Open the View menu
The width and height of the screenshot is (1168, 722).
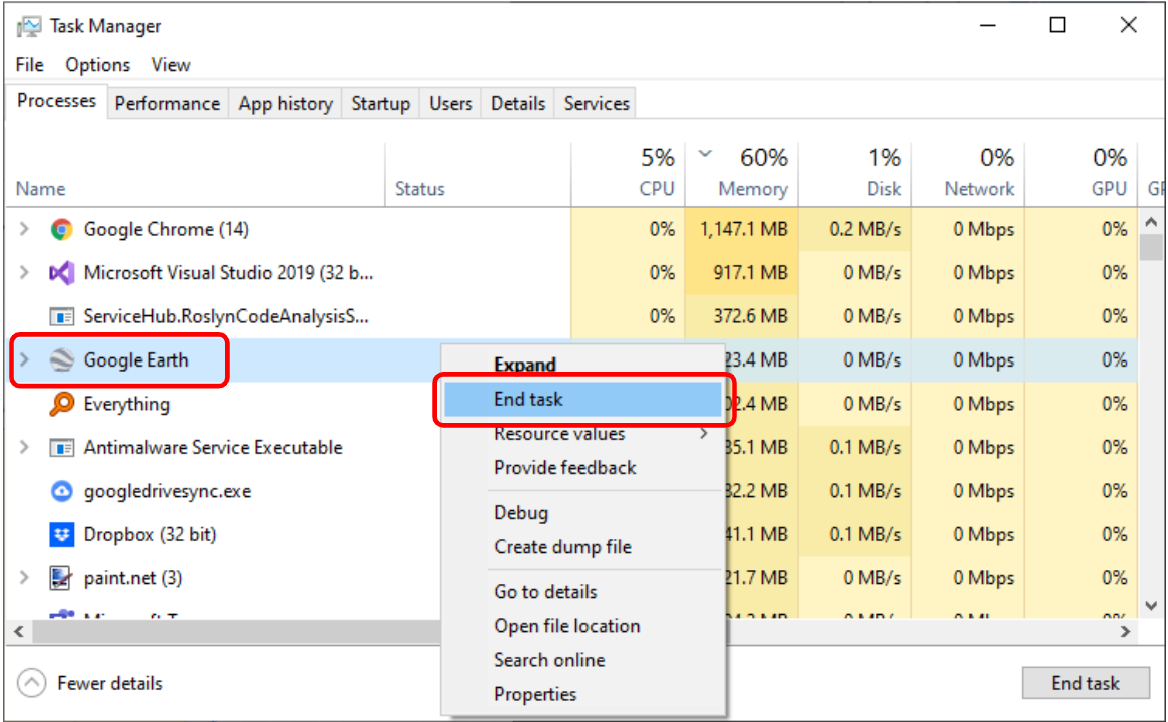171,65
